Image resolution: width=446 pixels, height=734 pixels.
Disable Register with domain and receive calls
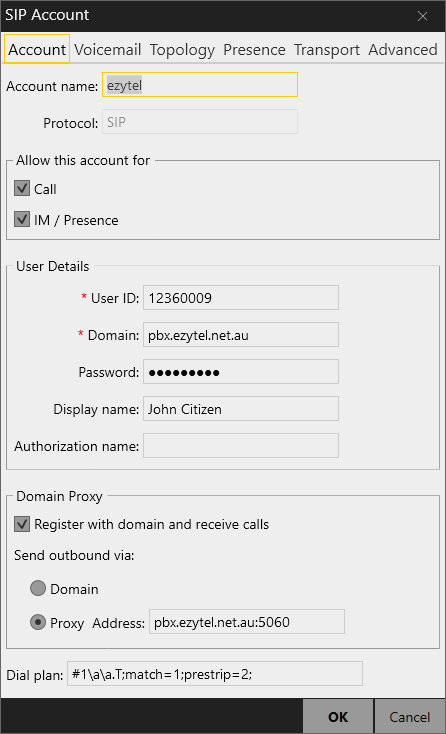pyautogui.click(x=22, y=524)
